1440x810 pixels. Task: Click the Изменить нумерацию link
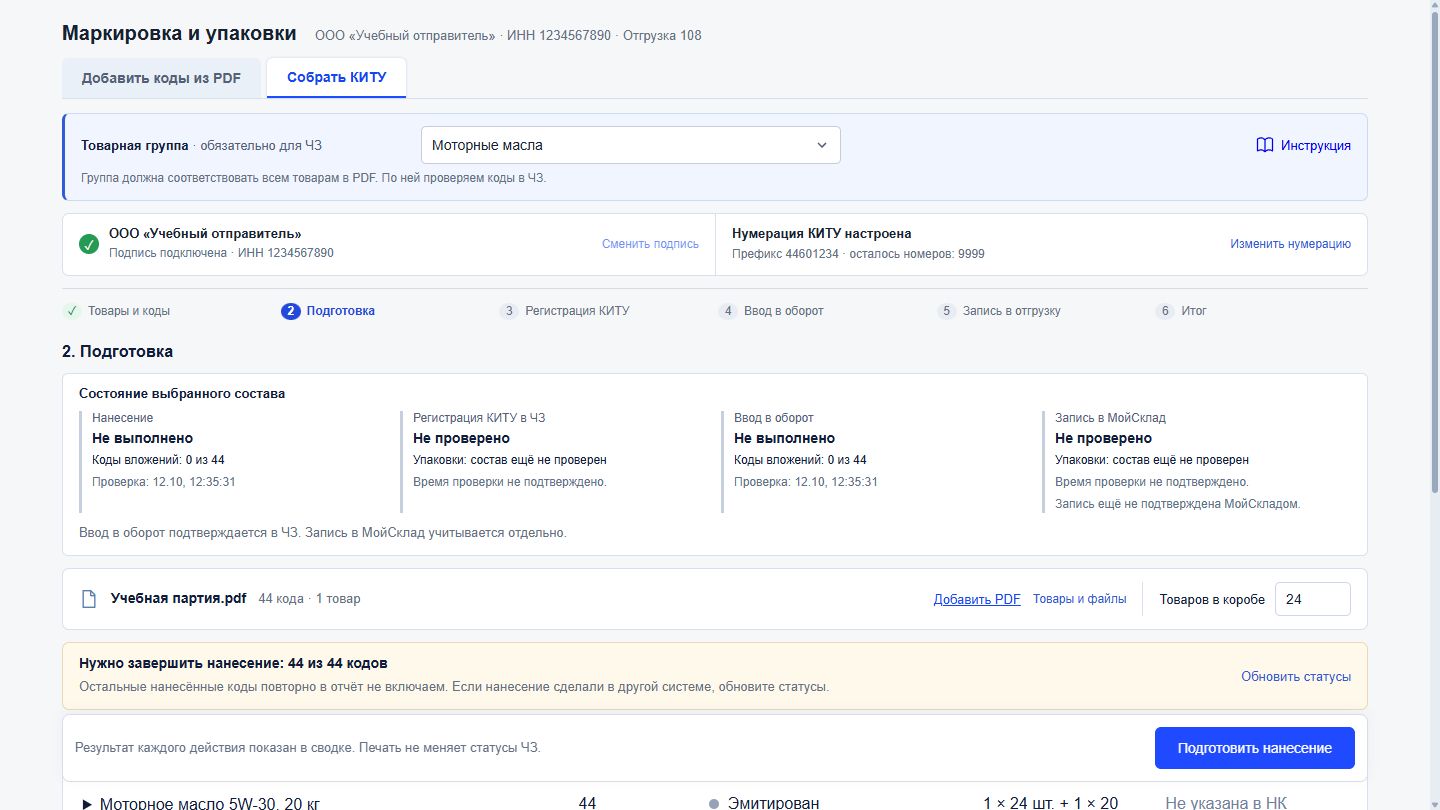coord(1290,244)
